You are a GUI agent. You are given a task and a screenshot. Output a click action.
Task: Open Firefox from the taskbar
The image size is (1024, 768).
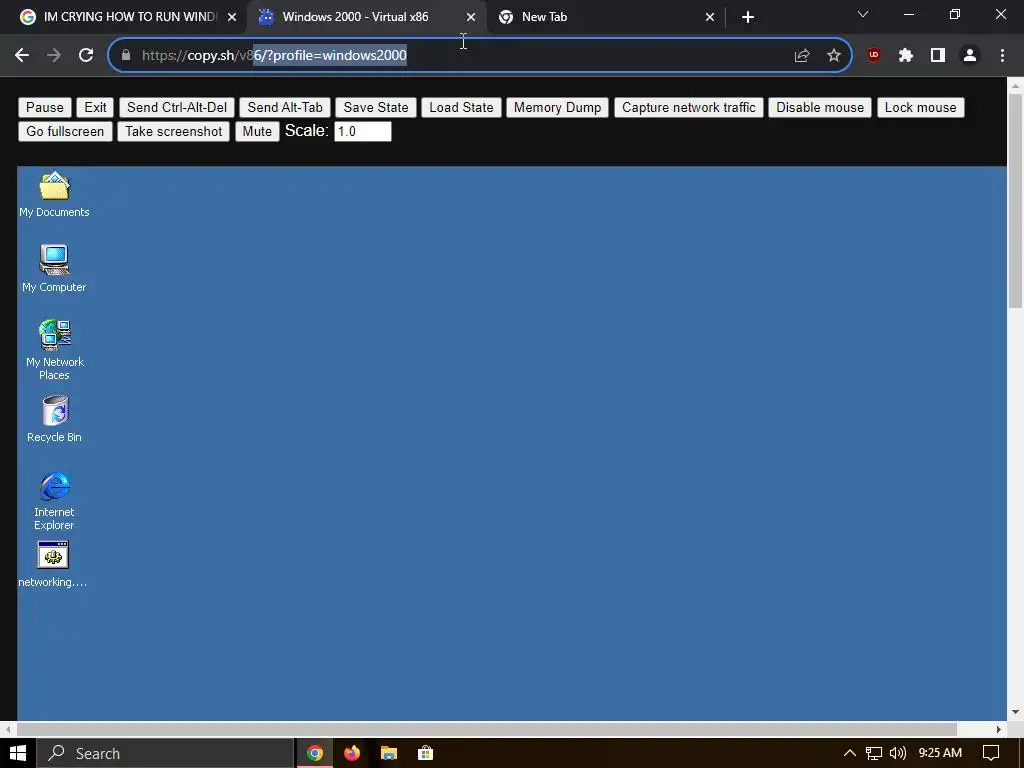click(x=352, y=753)
